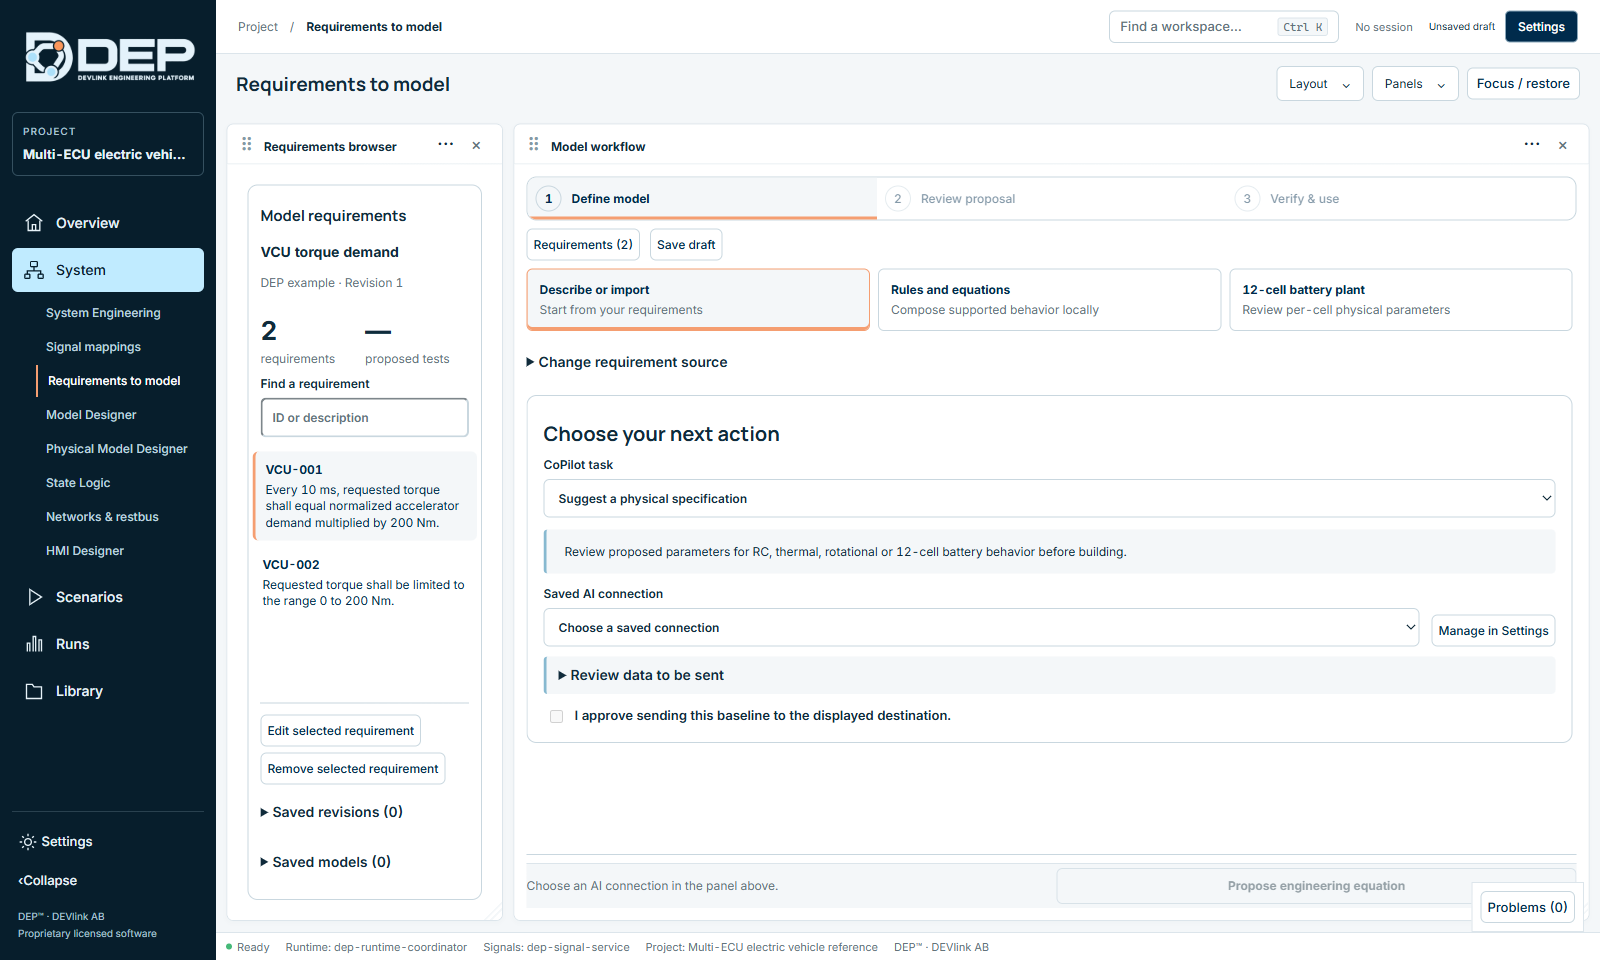The height and width of the screenshot is (960, 1600).
Task: Click Model workflow panel drag handle
Action: [x=534, y=145]
